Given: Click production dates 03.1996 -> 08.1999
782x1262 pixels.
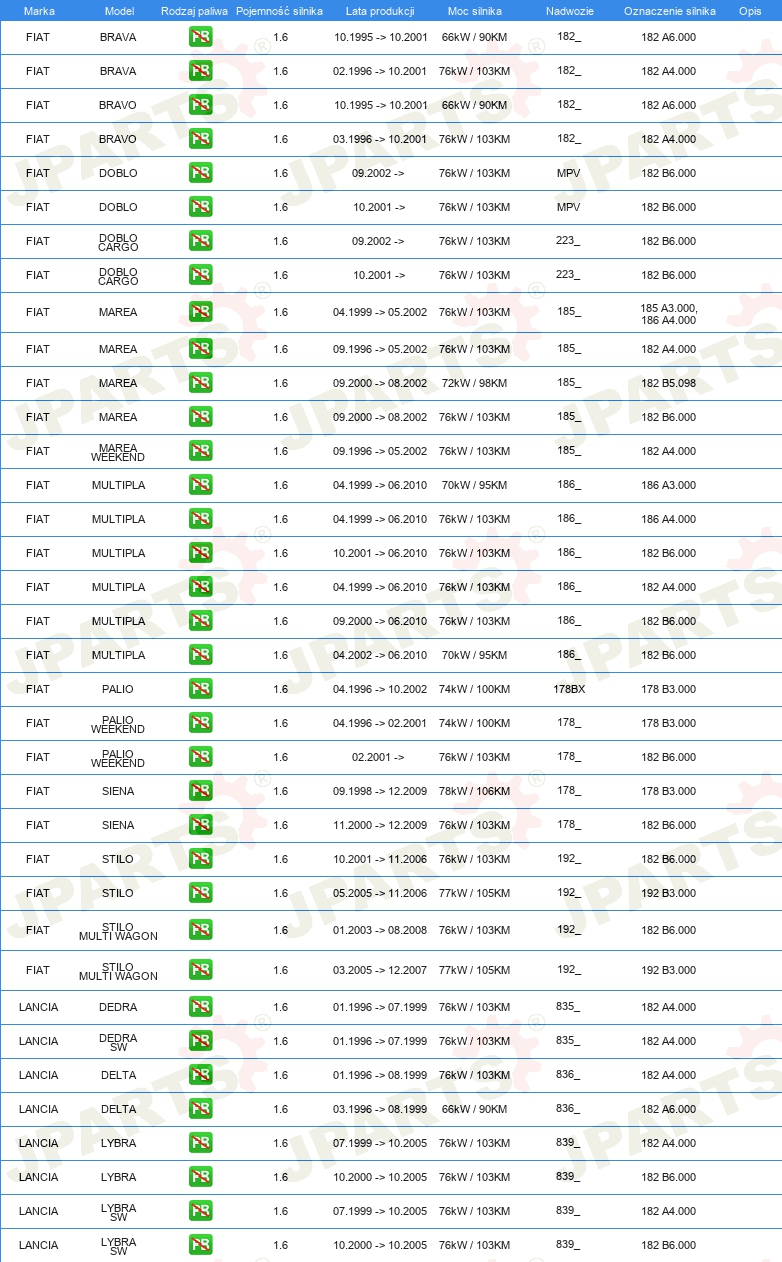Looking at the screenshot, I should pyautogui.click(x=380, y=1109).
